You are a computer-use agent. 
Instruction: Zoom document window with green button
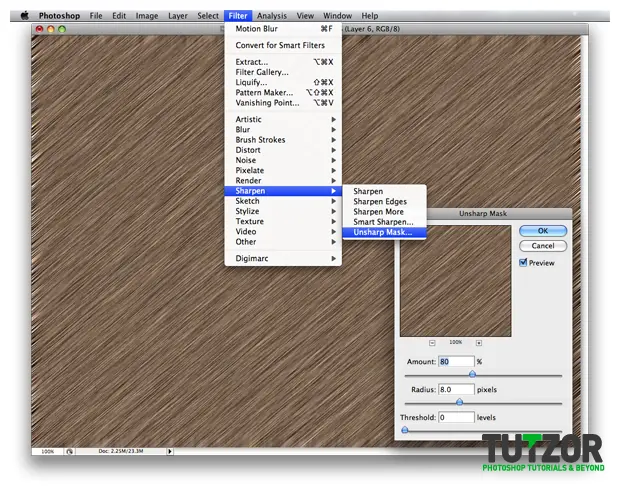pos(62,29)
